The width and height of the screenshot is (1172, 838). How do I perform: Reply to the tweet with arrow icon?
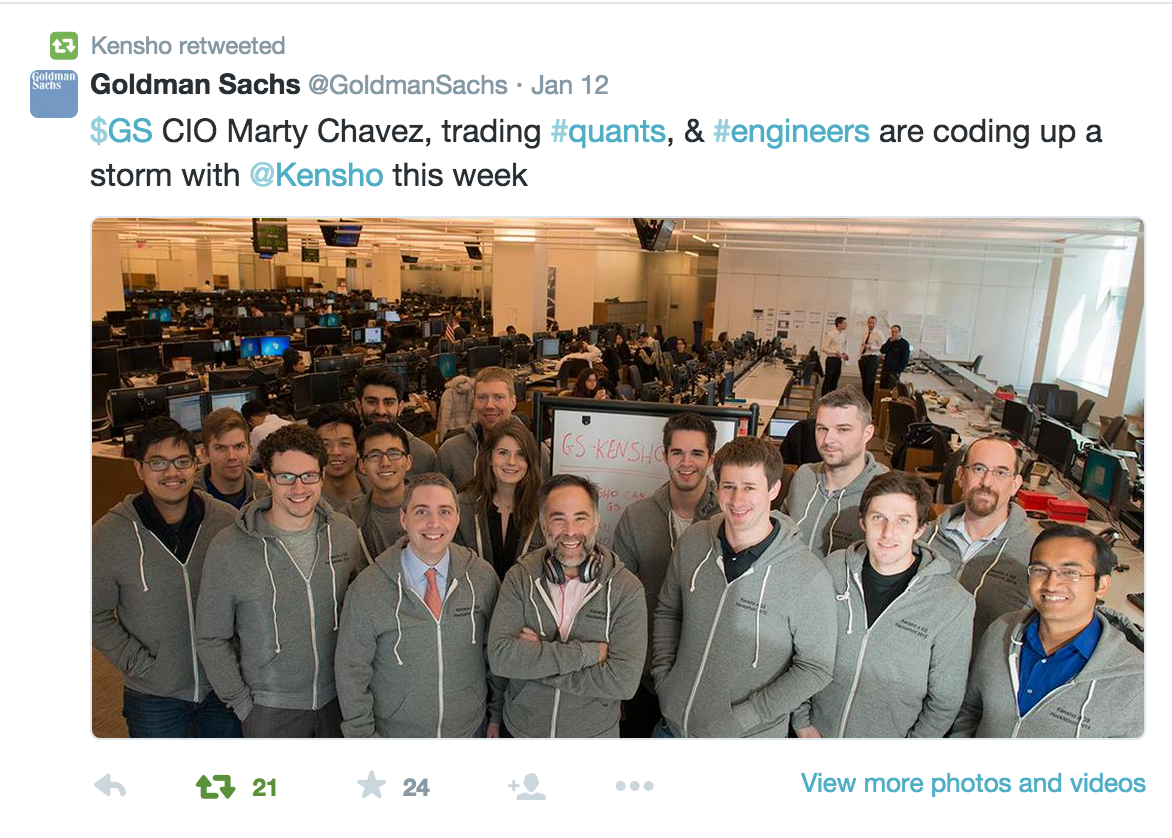point(110,786)
